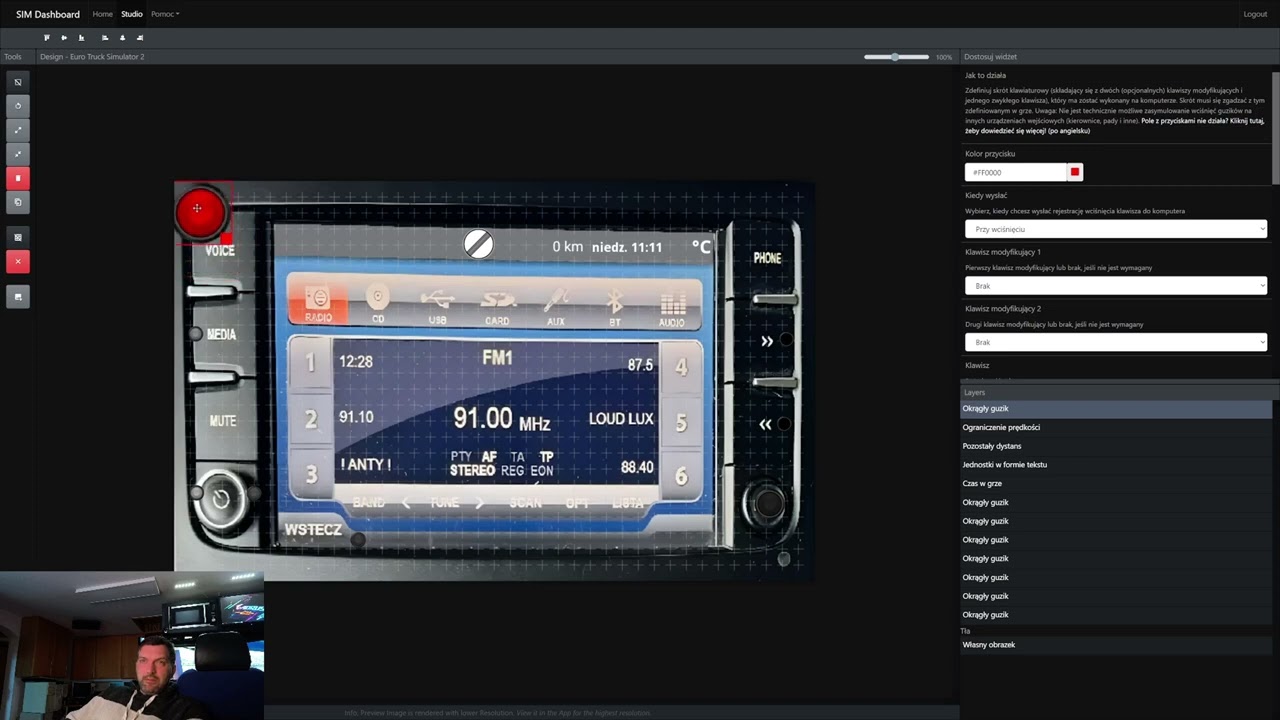The image size is (1280, 720).
Task: Click the red square resize handle of widget
Action: (227, 239)
